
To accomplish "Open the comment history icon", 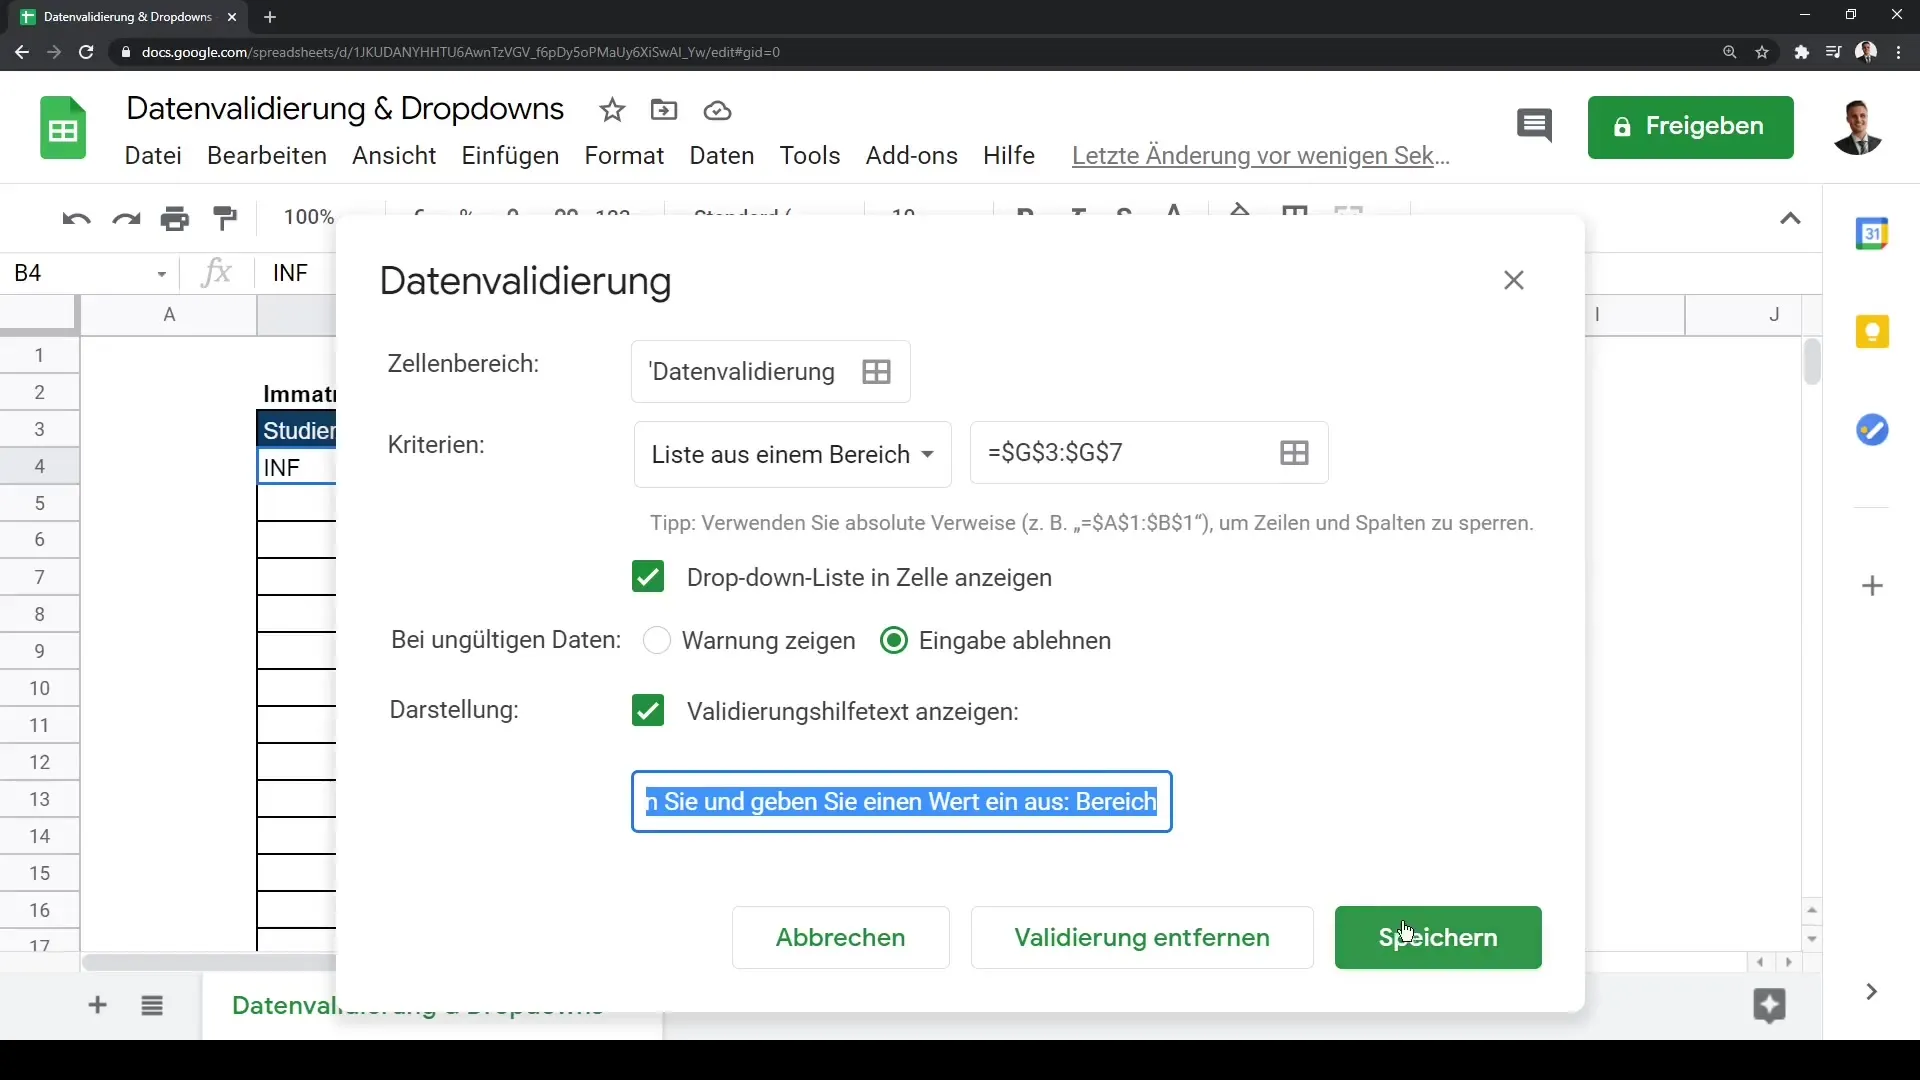I will [x=1534, y=126].
